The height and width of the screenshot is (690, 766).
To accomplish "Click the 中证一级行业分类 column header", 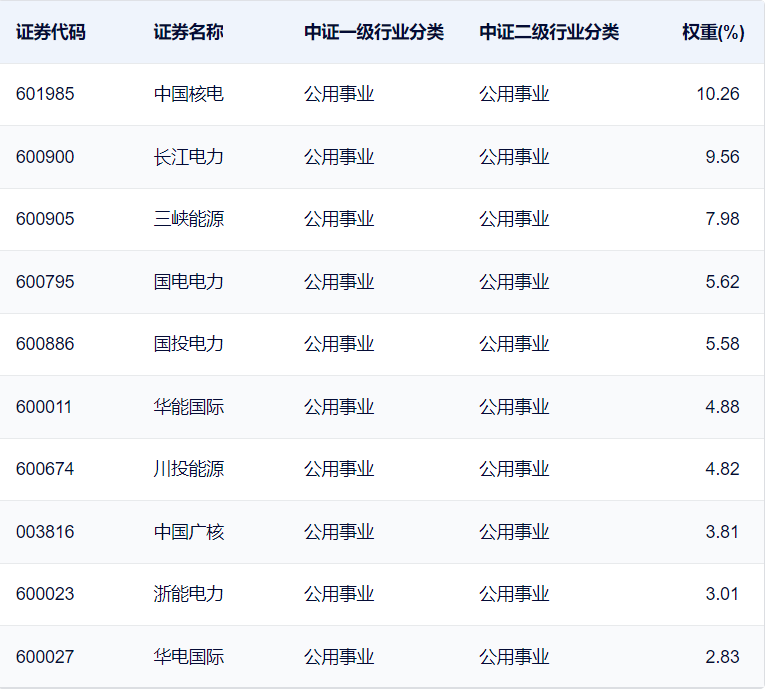I will click(374, 32).
